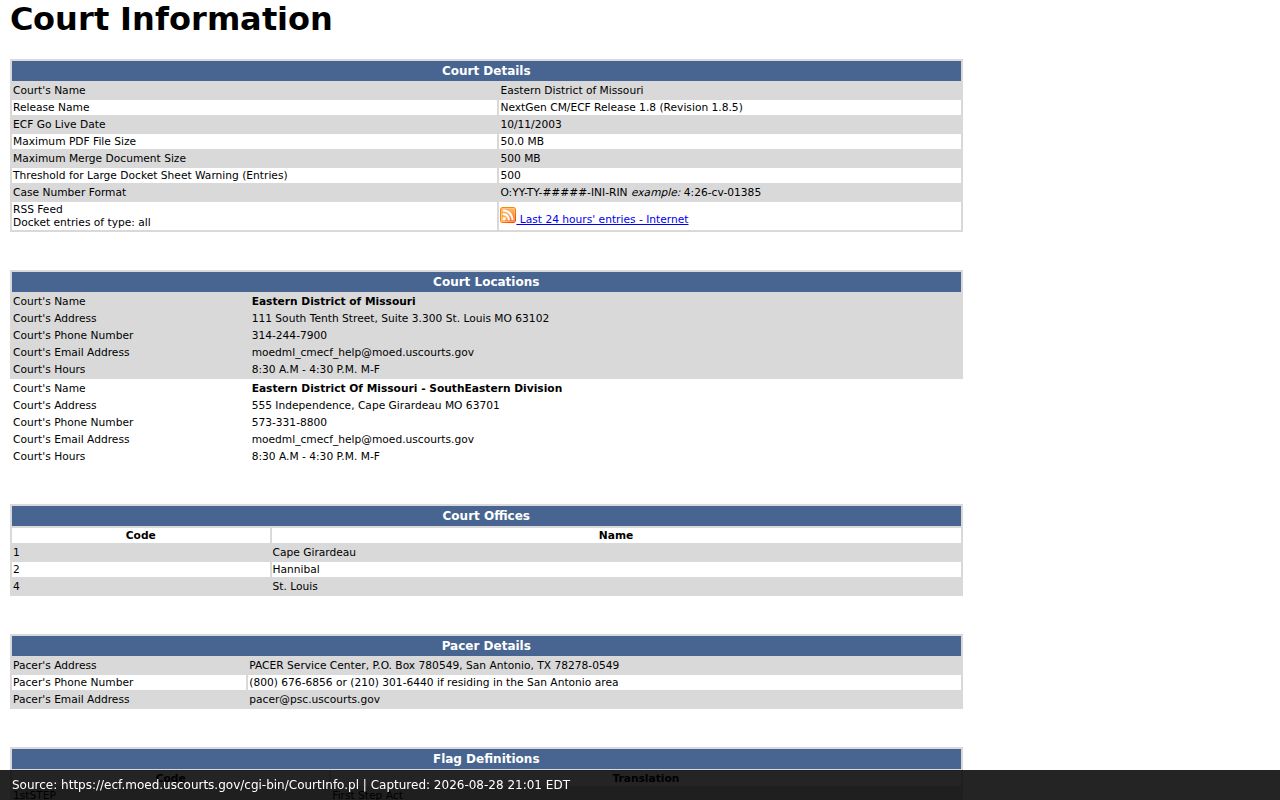Click the Court Locations section header
The image size is (1280, 800).
pyautogui.click(x=486, y=282)
